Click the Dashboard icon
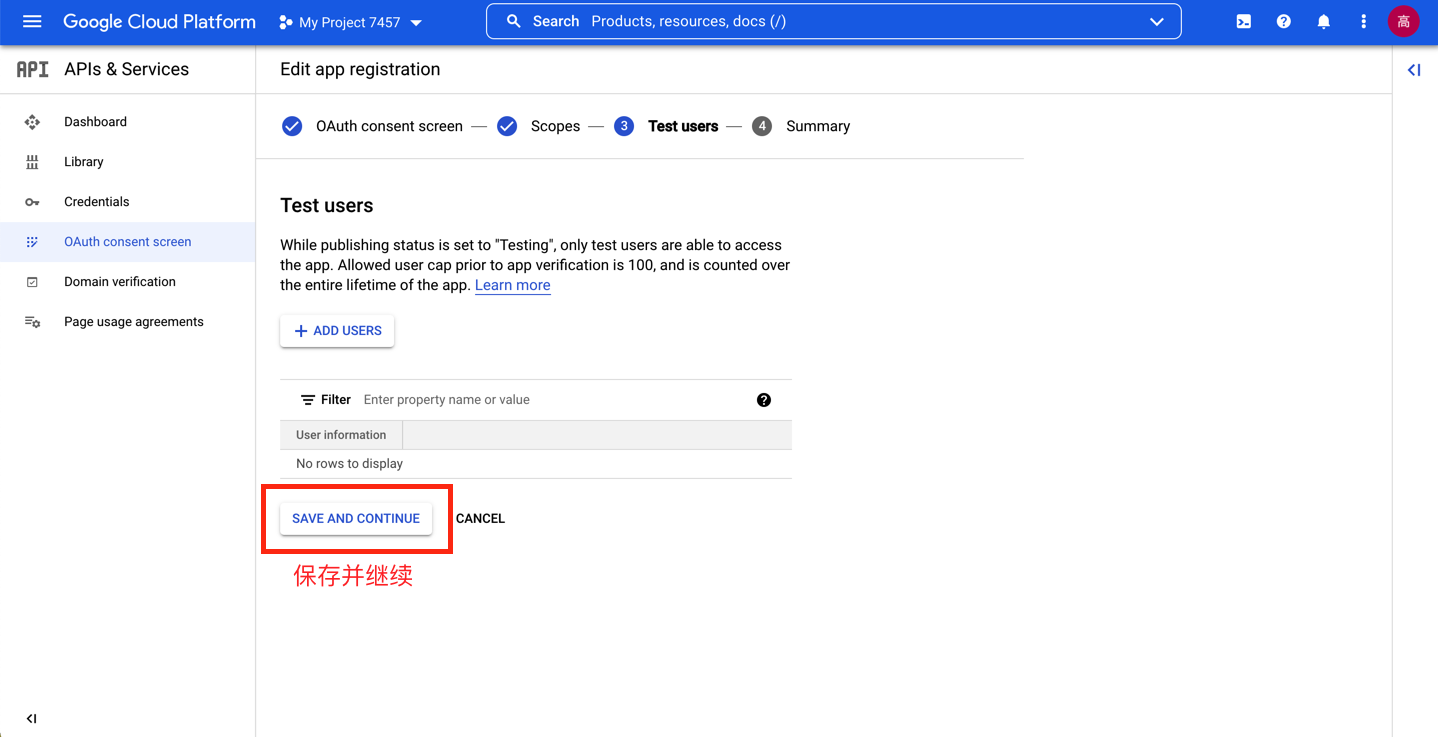This screenshot has height=737, width=1438. tap(32, 122)
